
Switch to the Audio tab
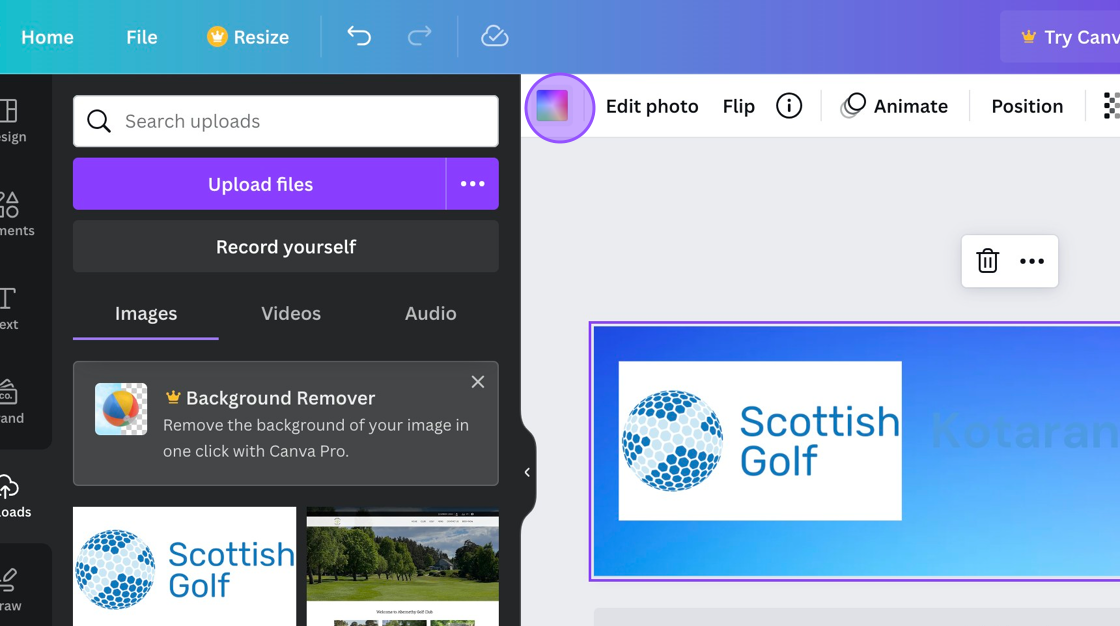430,313
